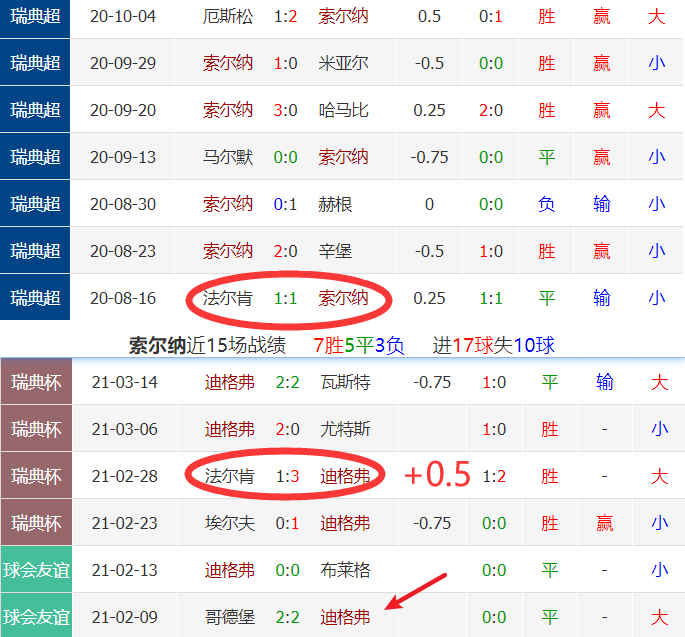Click 法尔肯 in the 20-08-16 match row
The image size is (685, 637).
click(x=227, y=298)
